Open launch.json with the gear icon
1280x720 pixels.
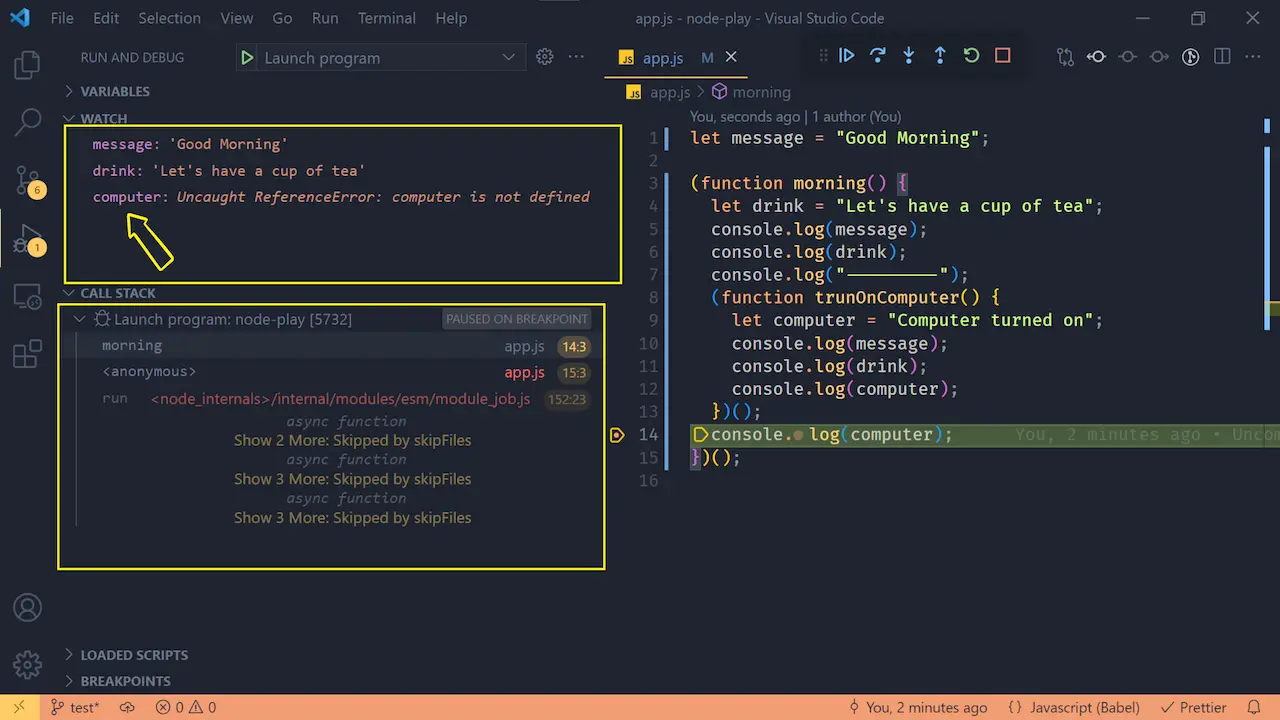[x=545, y=57]
